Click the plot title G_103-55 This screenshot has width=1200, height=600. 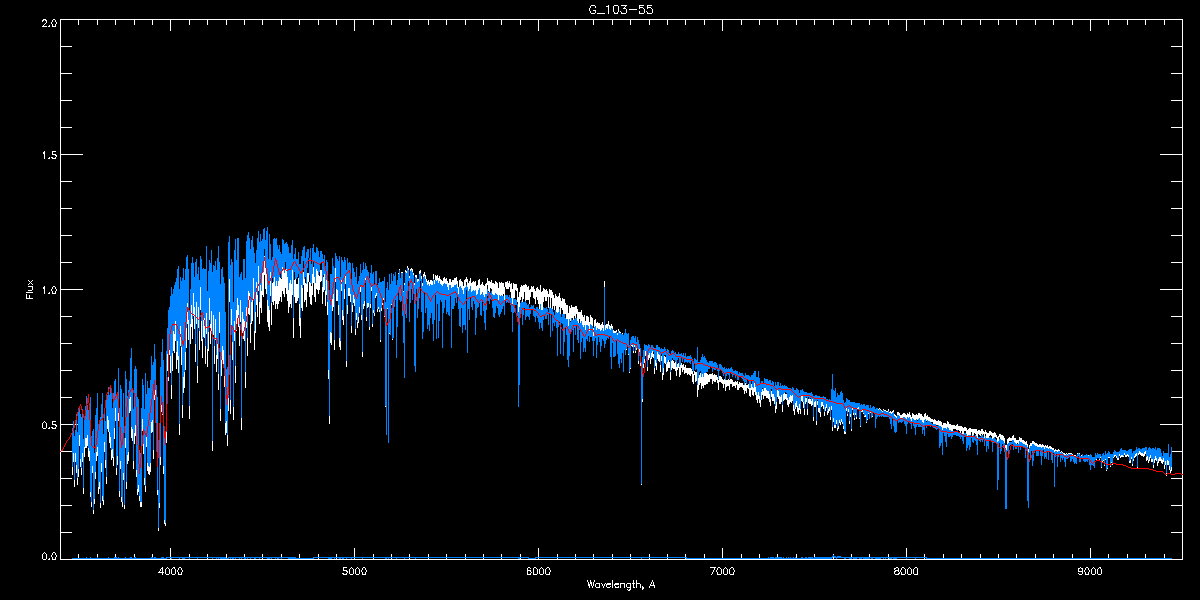pos(621,9)
